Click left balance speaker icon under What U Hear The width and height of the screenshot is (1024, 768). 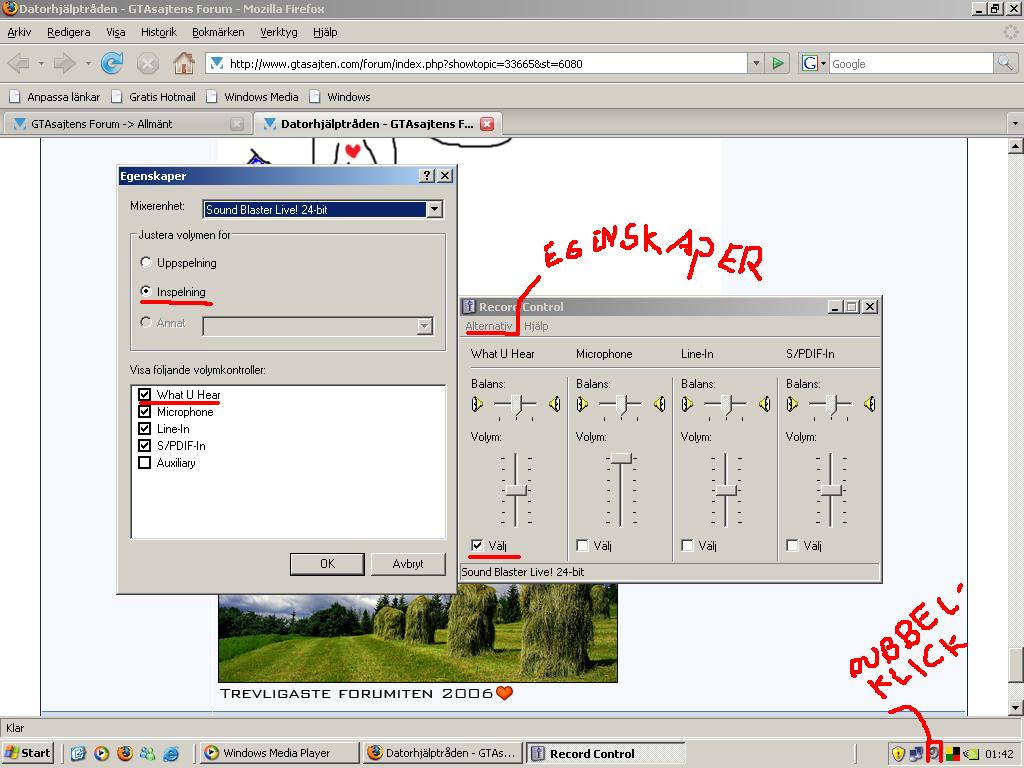(477, 404)
